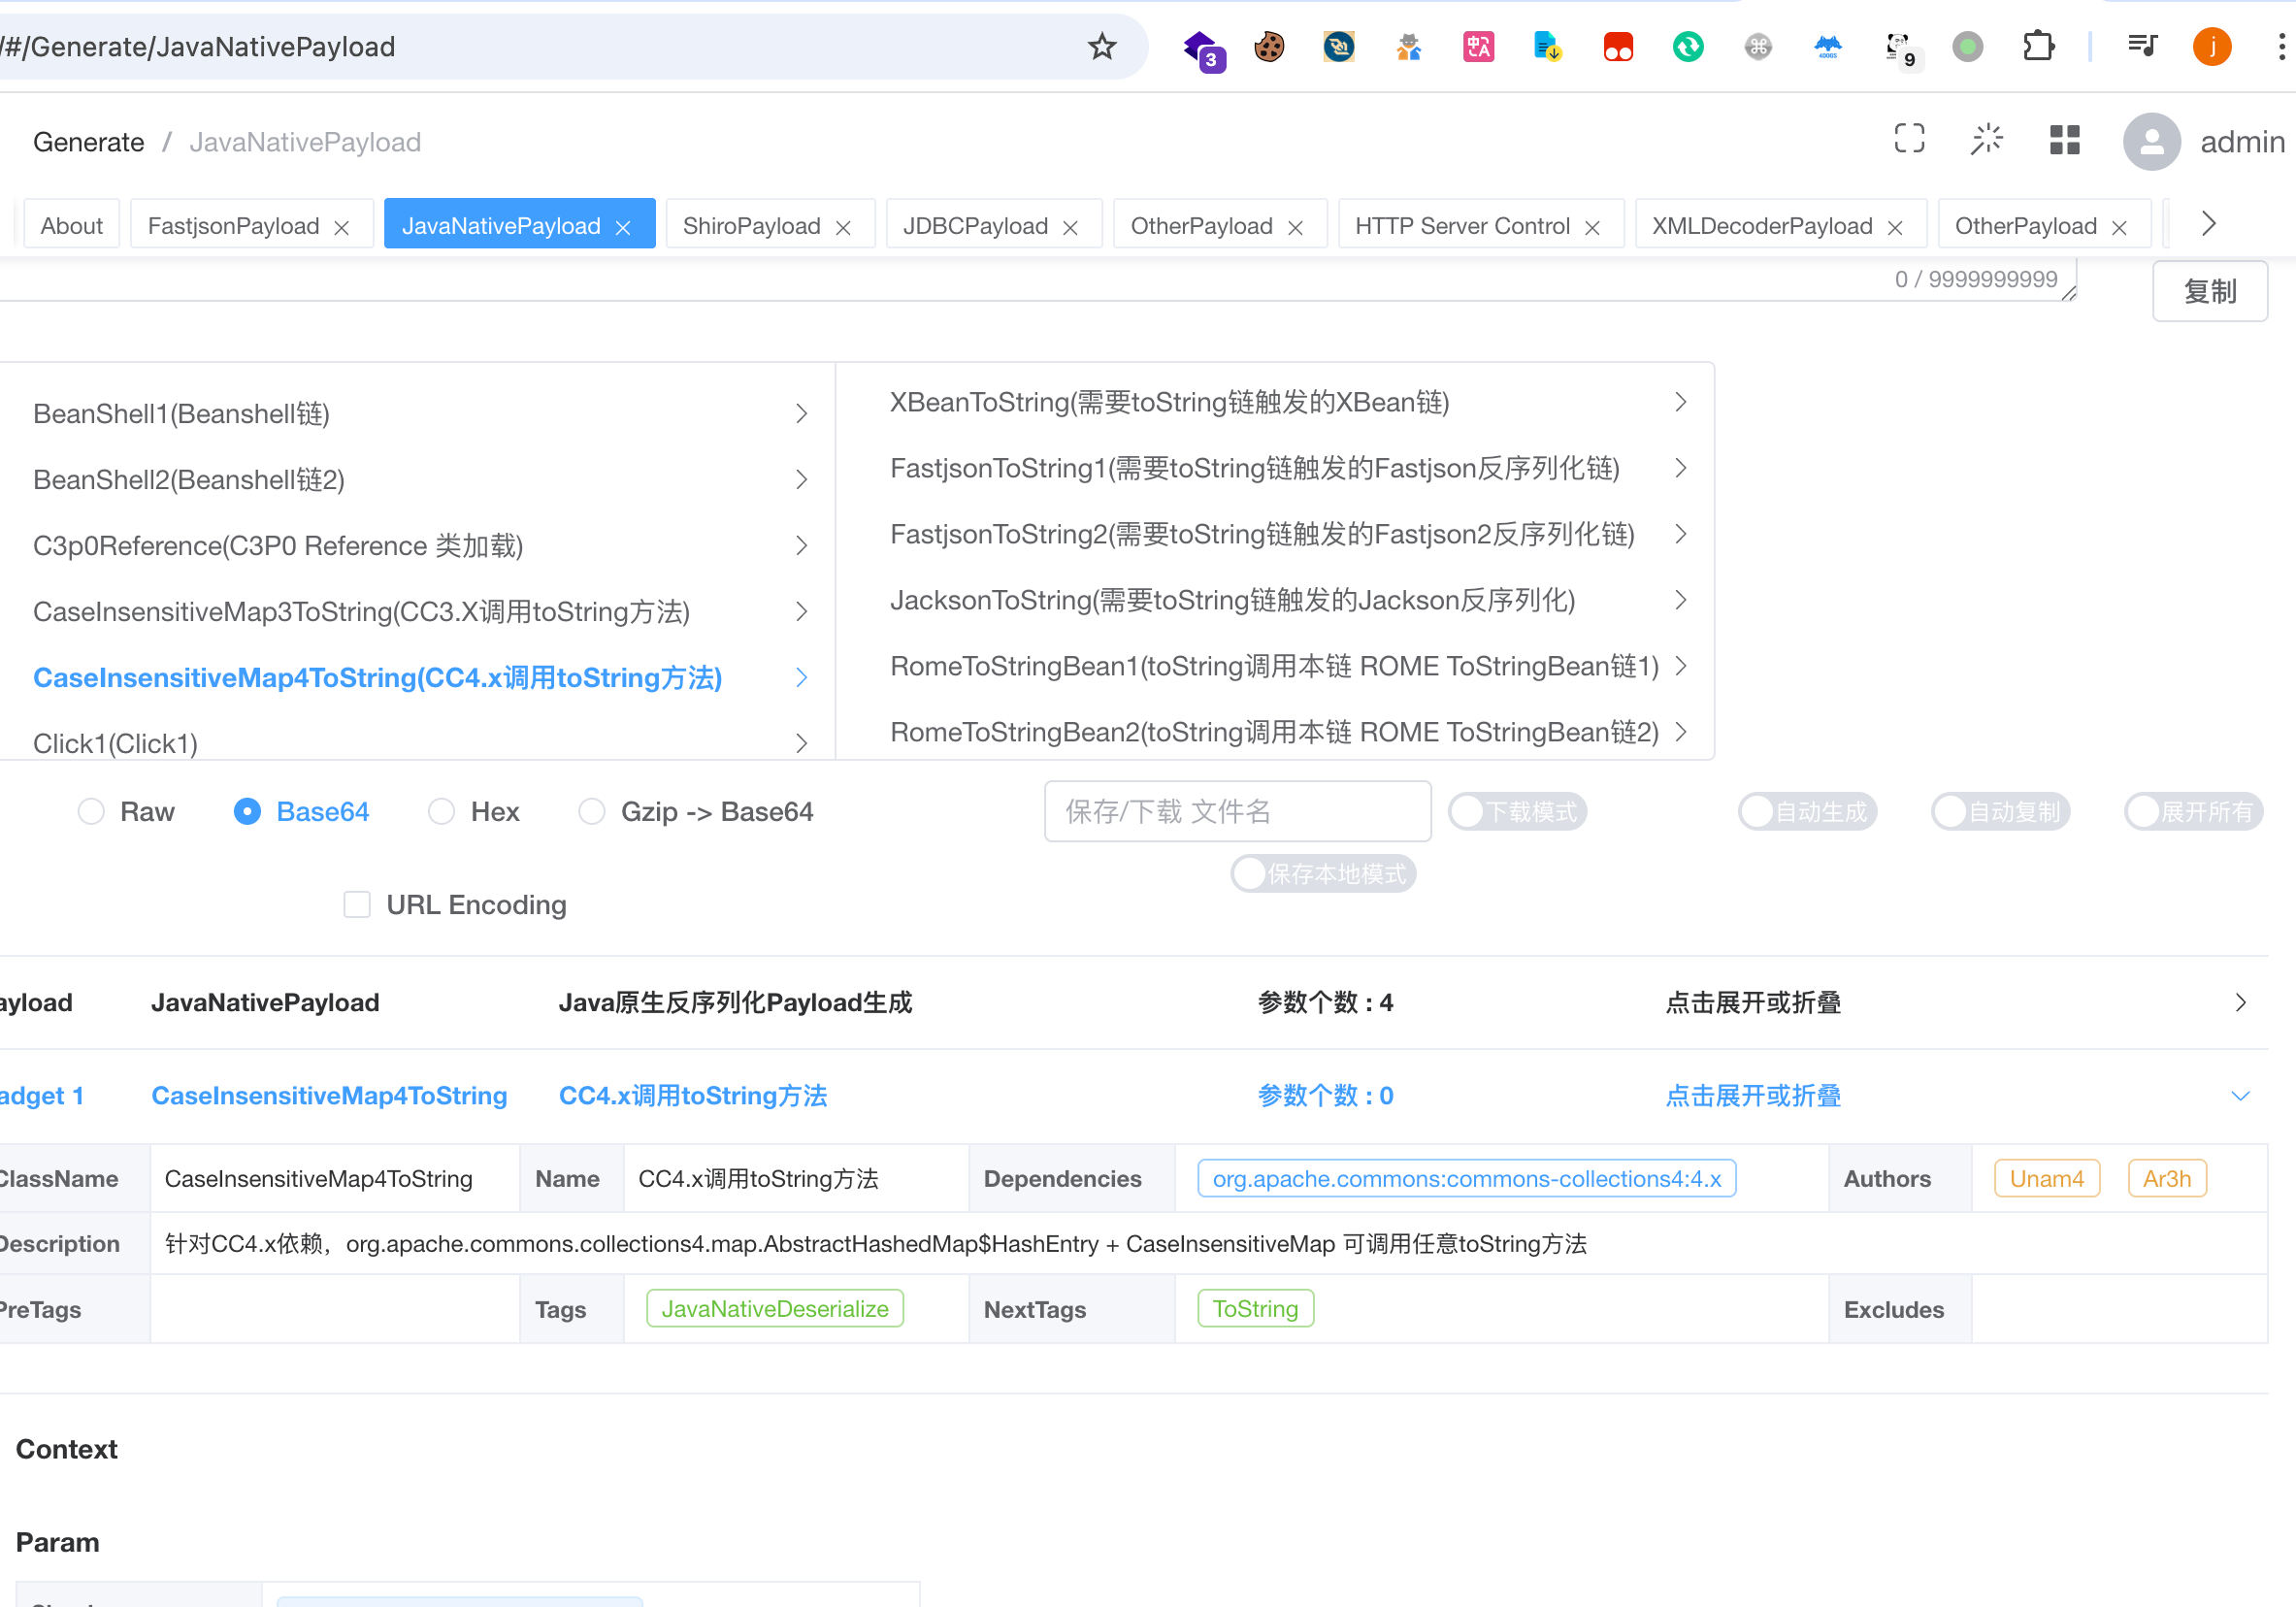The width and height of the screenshot is (2296, 1607).
Task: Click the theme sparkle icon in header
Action: coord(1986,140)
